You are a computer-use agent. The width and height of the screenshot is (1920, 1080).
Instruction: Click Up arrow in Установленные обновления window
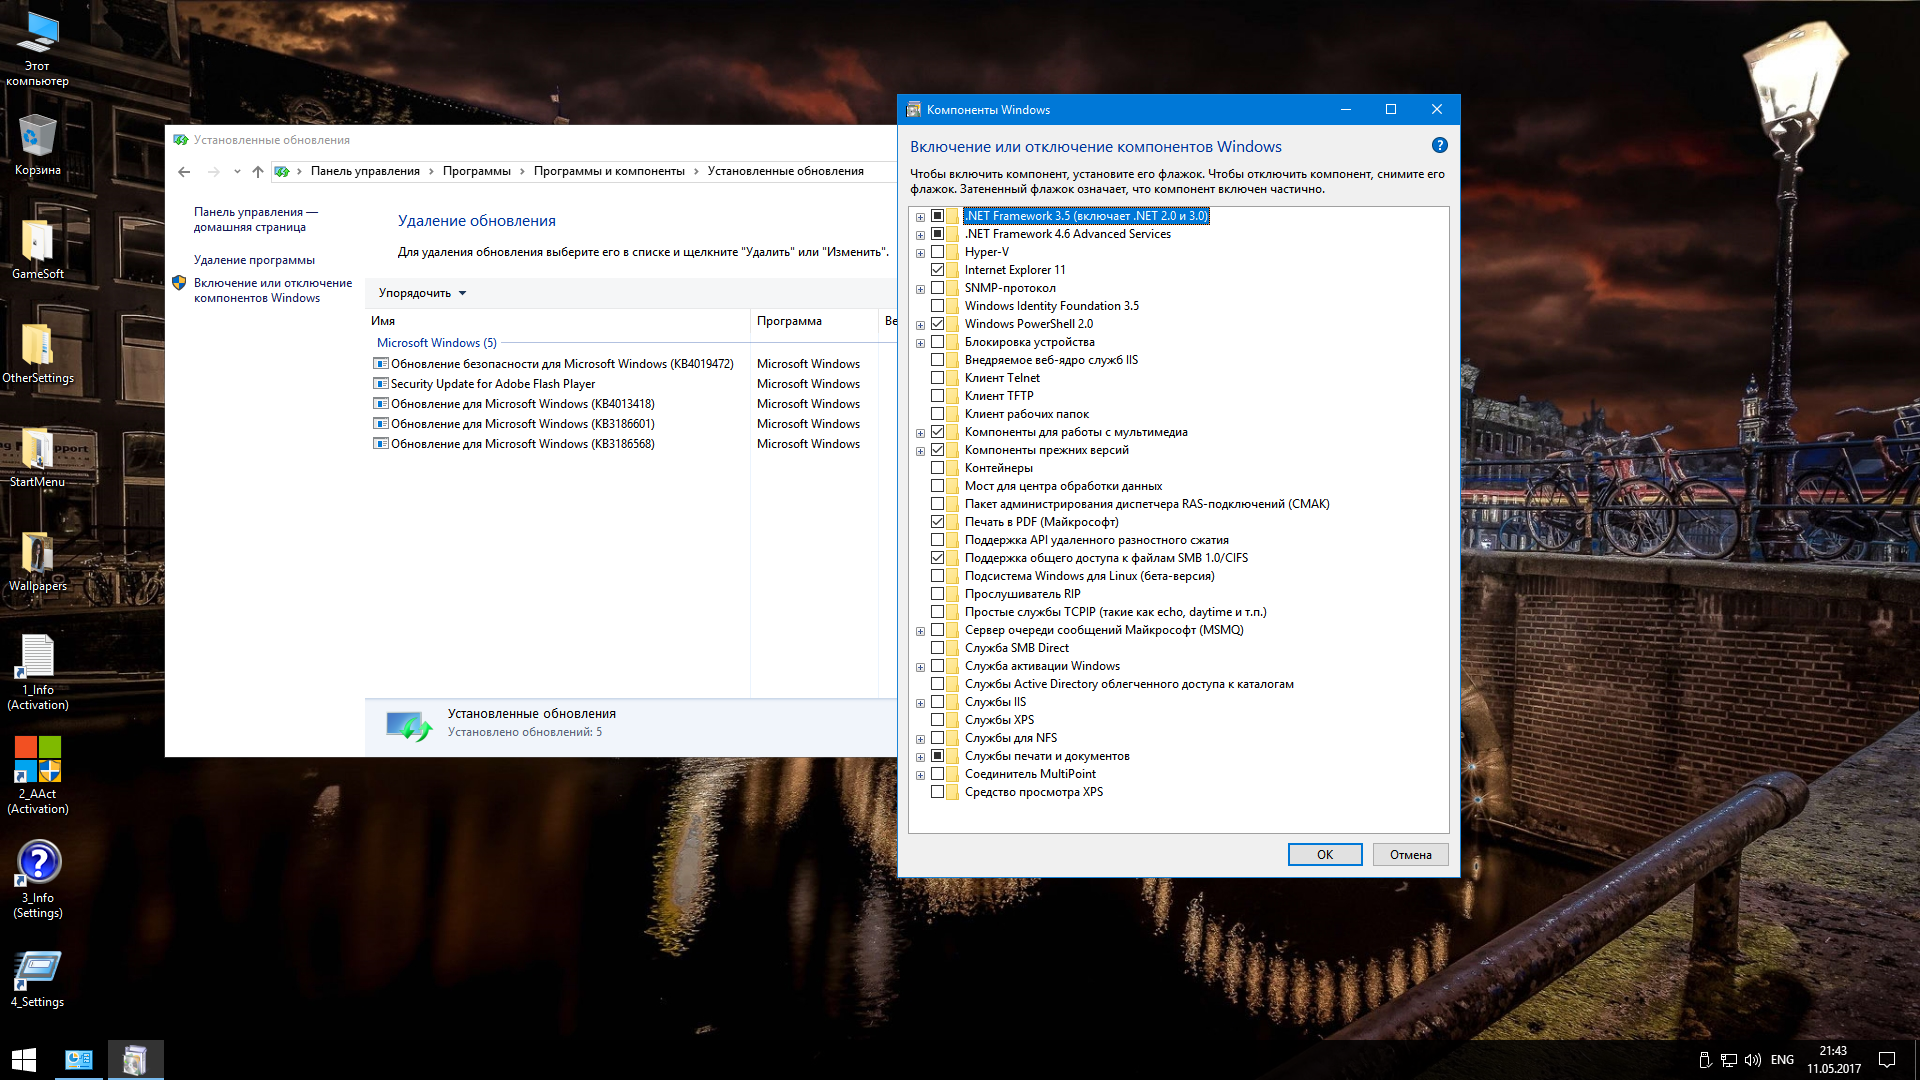click(x=258, y=172)
